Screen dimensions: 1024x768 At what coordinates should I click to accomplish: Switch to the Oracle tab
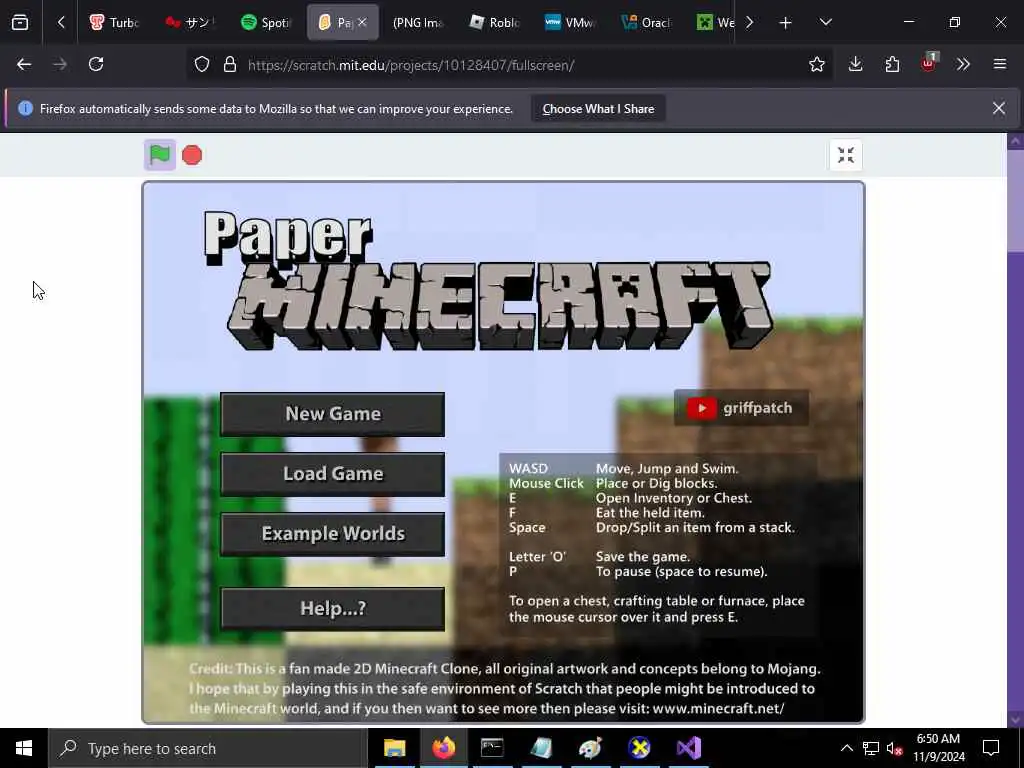(x=646, y=22)
